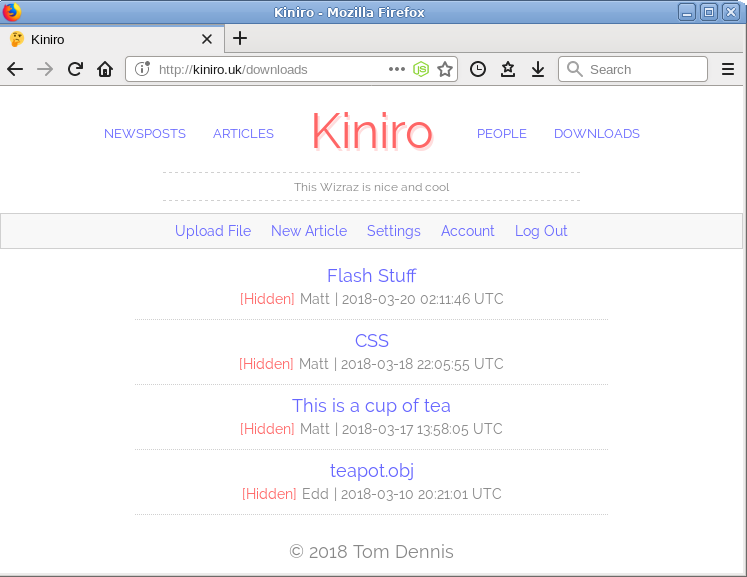Click the Upload File link
This screenshot has width=747, height=577.
pyautogui.click(x=213, y=231)
